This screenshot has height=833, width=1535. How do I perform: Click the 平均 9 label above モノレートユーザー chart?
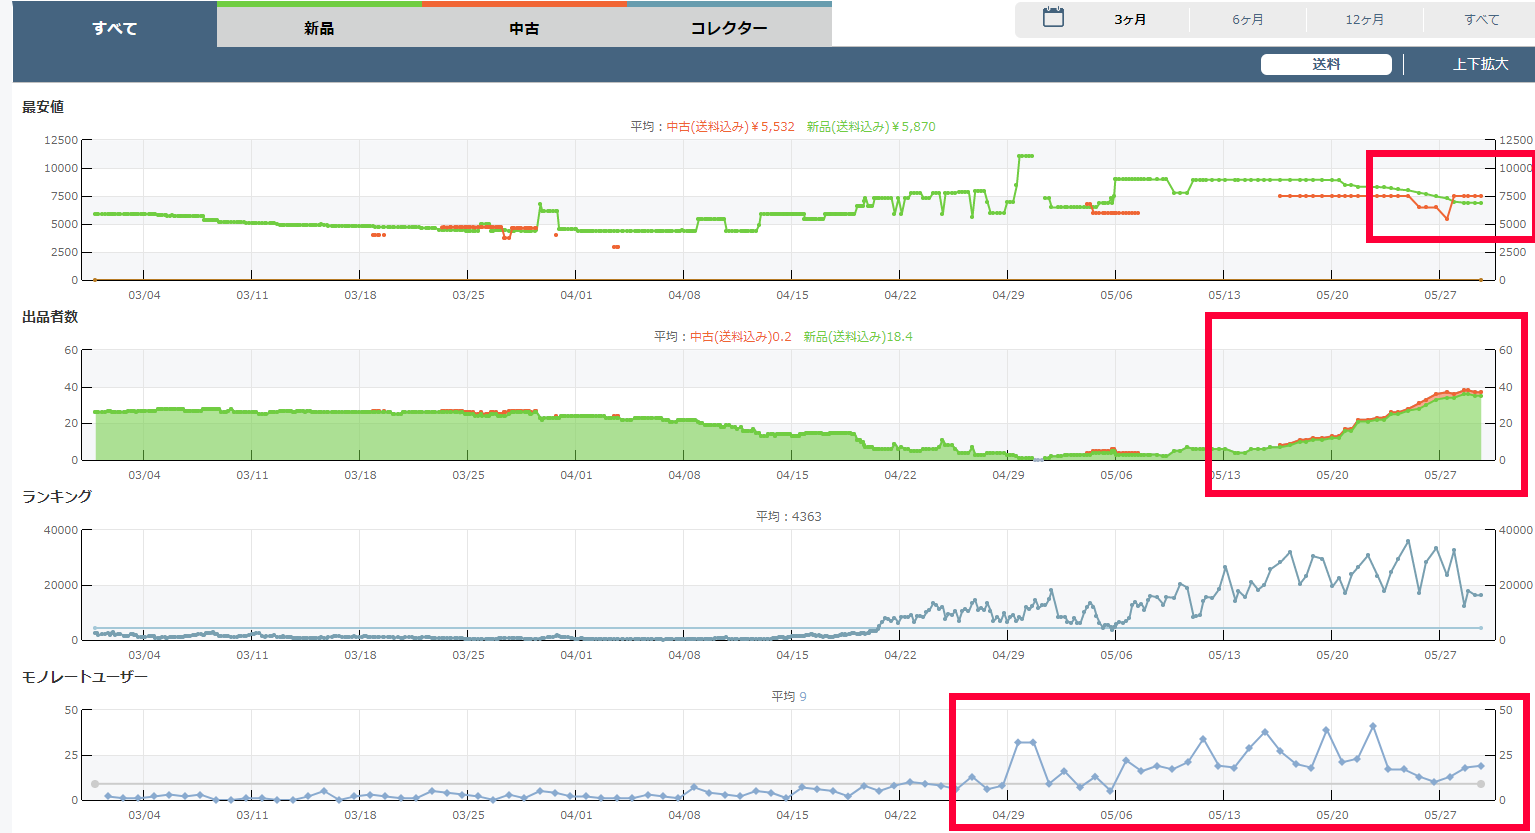(x=788, y=697)
